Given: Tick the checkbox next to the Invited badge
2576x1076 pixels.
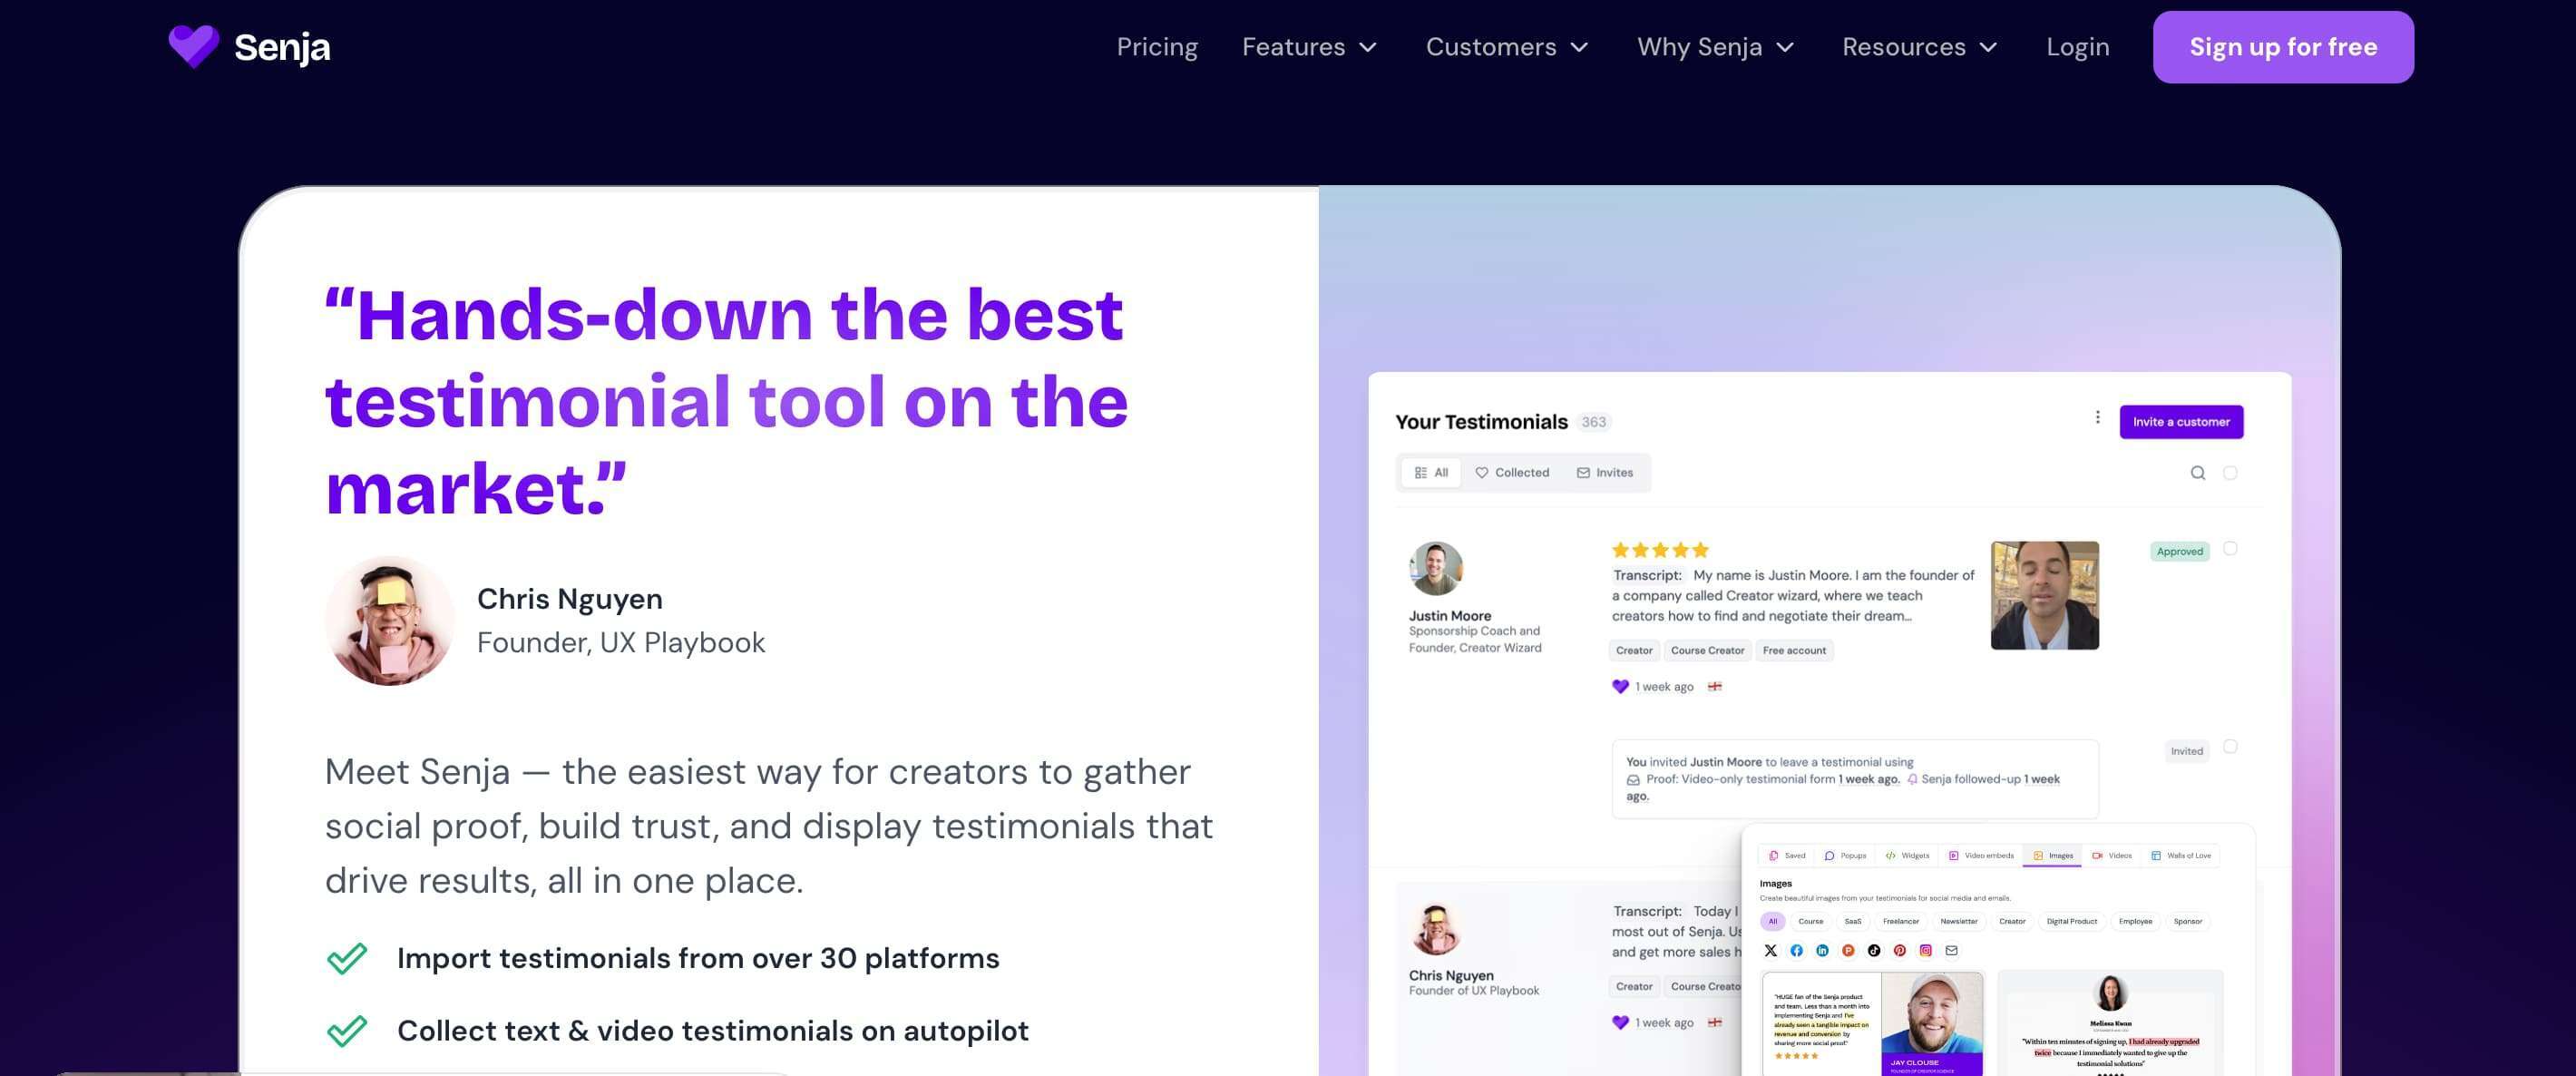Looking at the screenshot, I should pos(2230,747).
